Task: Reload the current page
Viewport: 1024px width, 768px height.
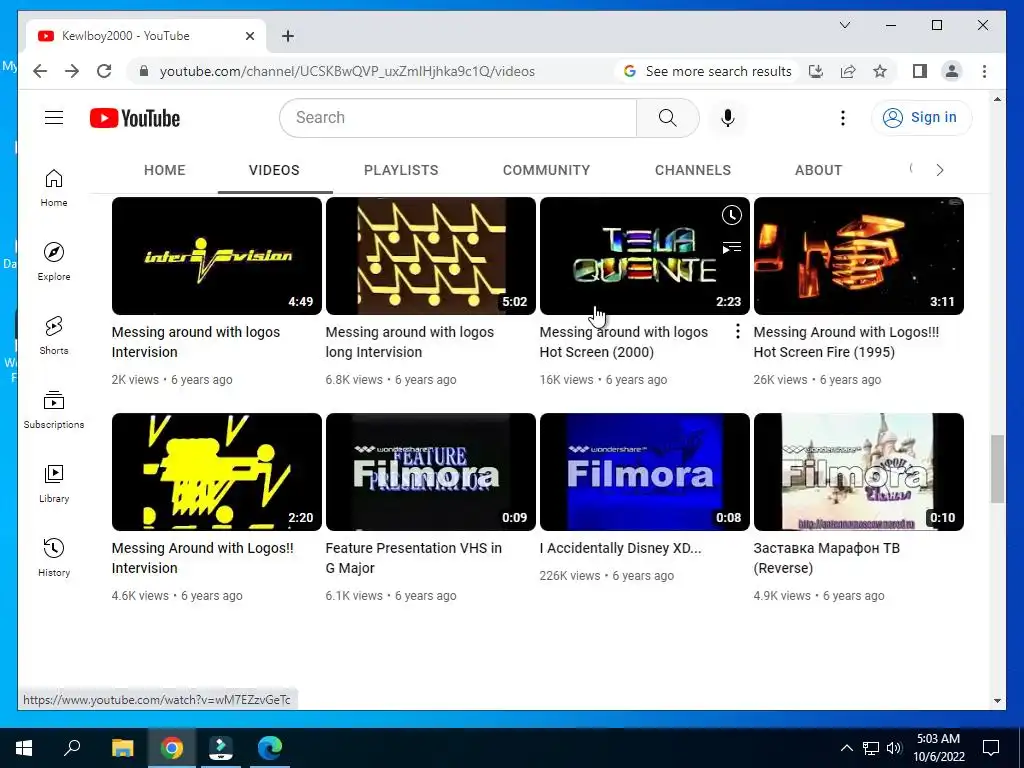Action: pyautogui.click(x=104, y=71)
